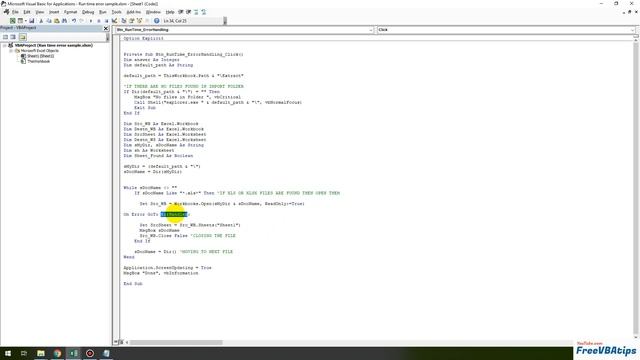The width and height of the screenshot is (640, 360).
Task: Open Google Chrome from the taskbar
Action: pos(57,353)
